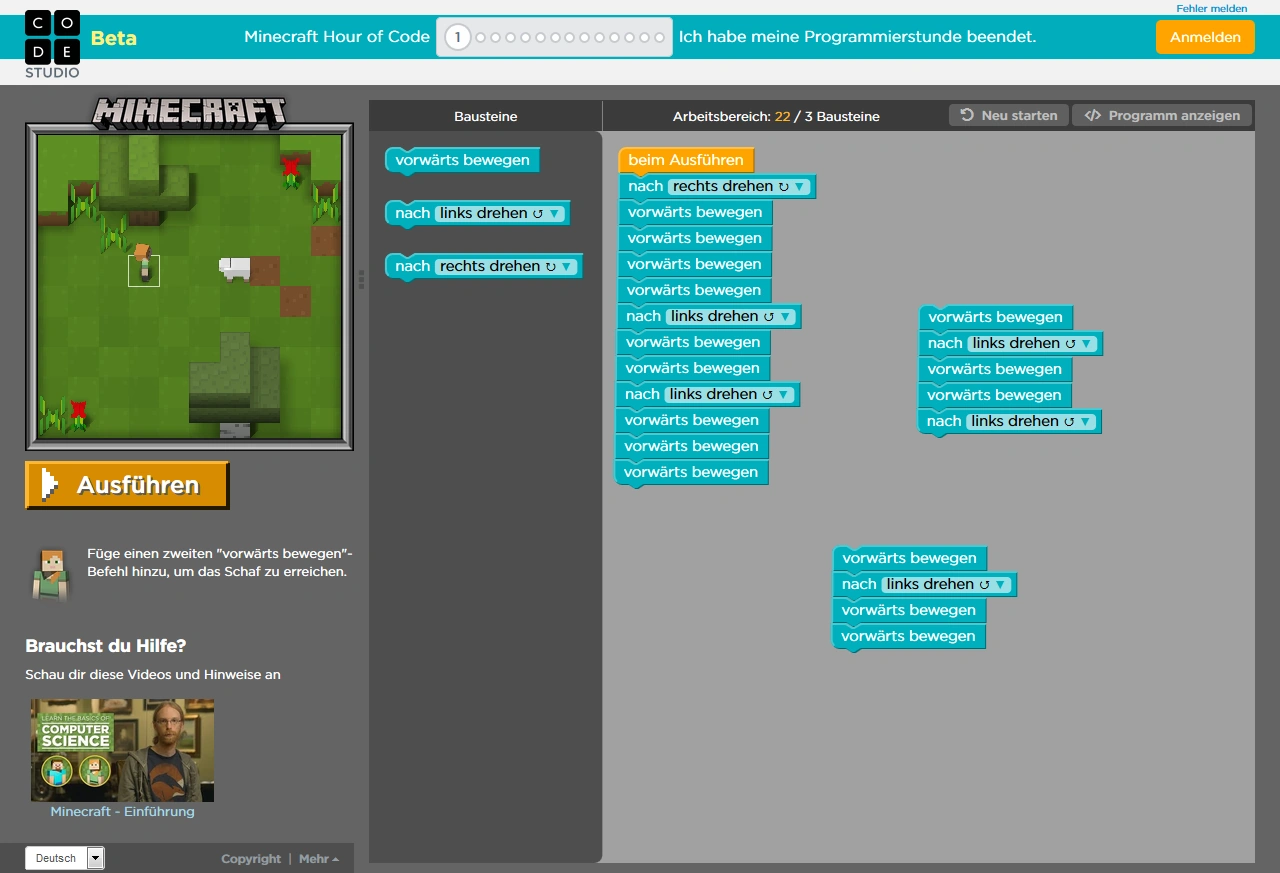Open the toolbox 'nach links drehen' dropdown

click(x=500, y=213)
